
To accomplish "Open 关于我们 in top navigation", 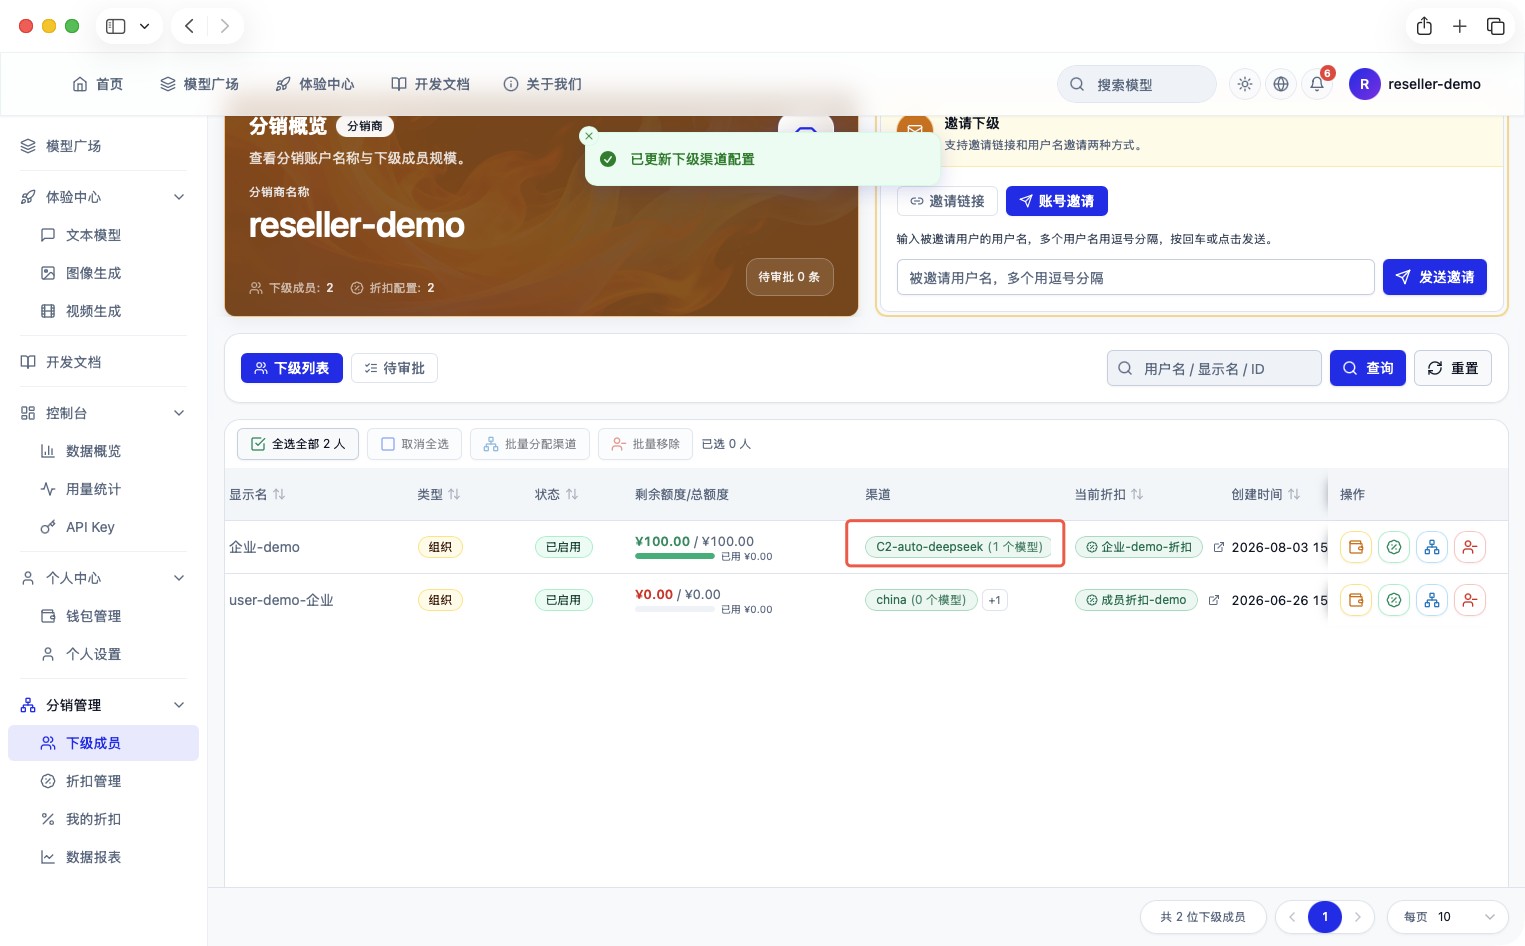I will pos(542,84).
